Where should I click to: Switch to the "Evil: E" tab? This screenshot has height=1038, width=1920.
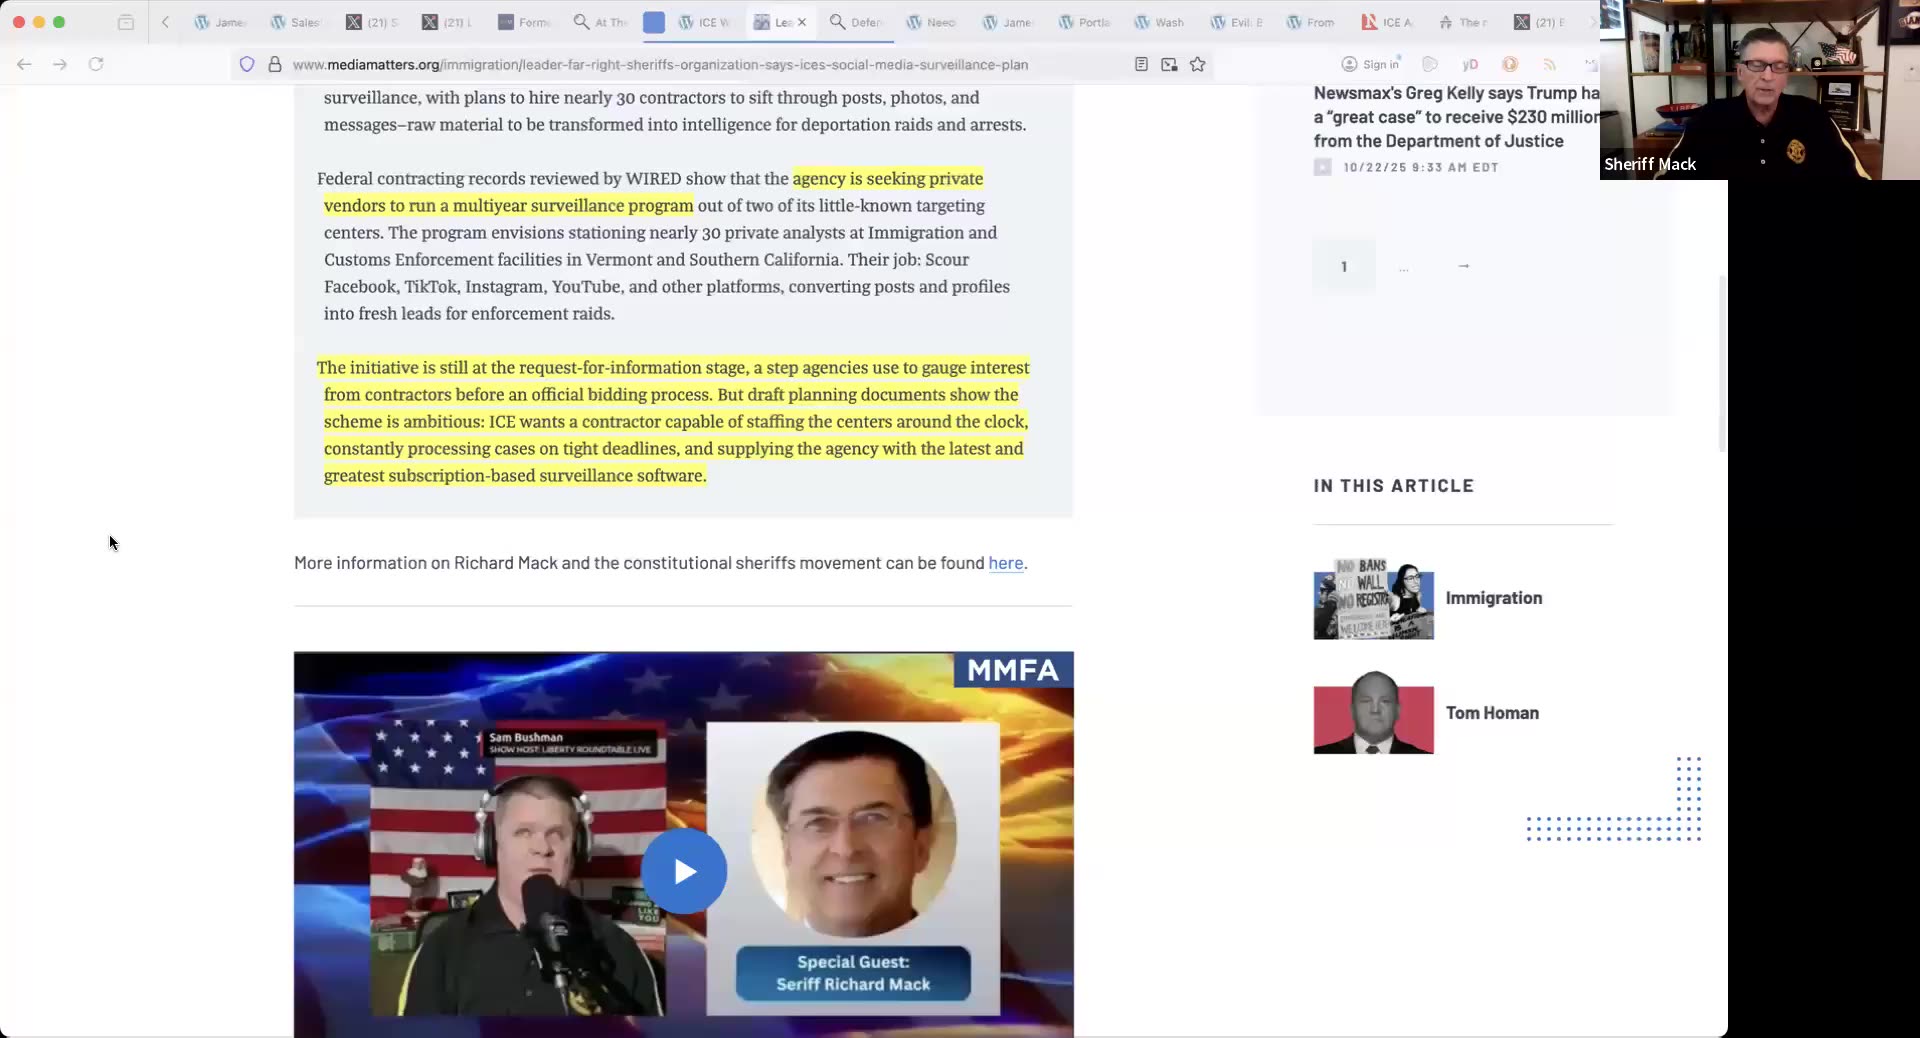[1236, 22]
